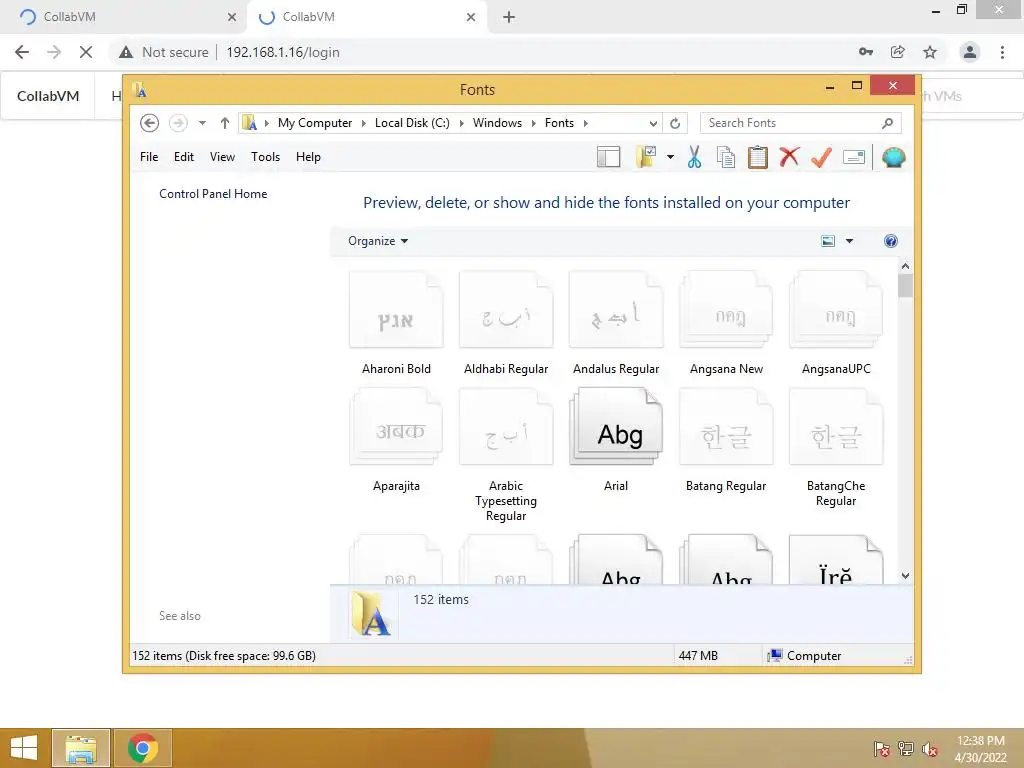Bookmark this page with the star icon
This screenshot has width=1024, height=768.
point(930,52)
